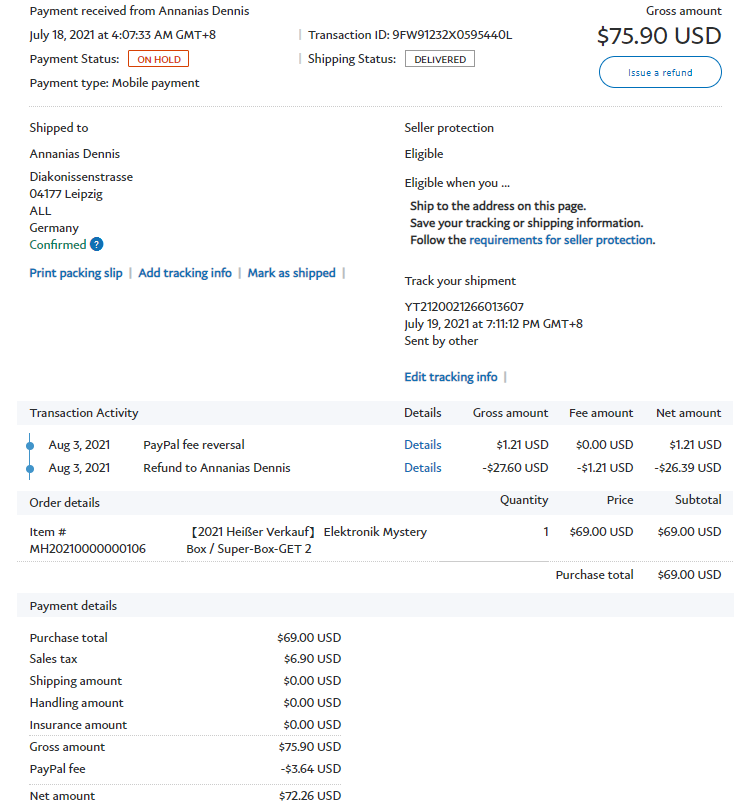Click the Print packing slip link

click(x=76, y=273)
